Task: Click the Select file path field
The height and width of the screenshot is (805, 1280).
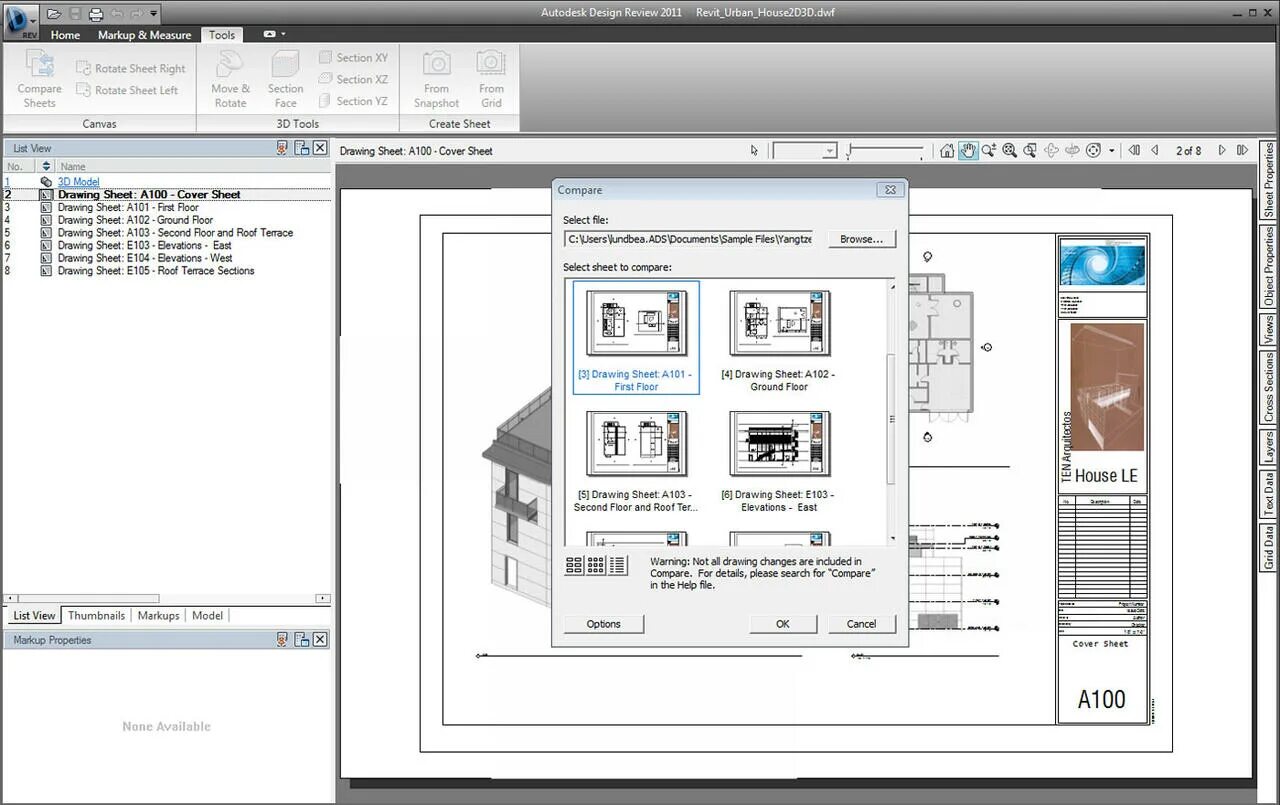Action: point(690,239)
